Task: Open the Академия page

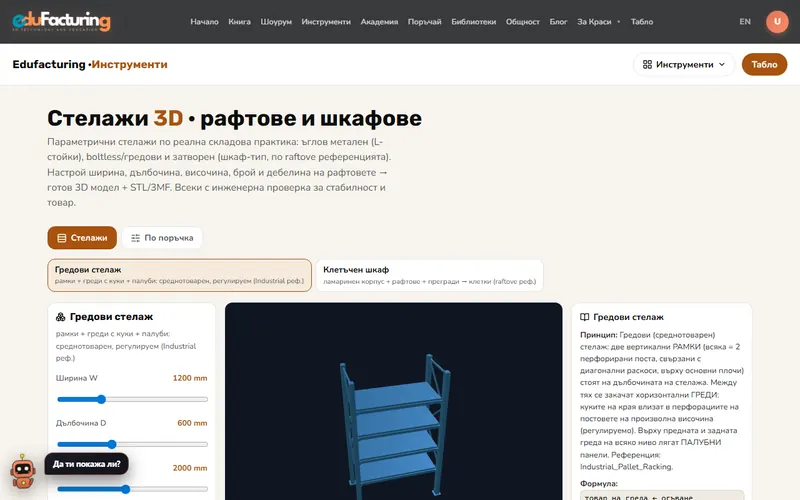Action: [379, 21]
